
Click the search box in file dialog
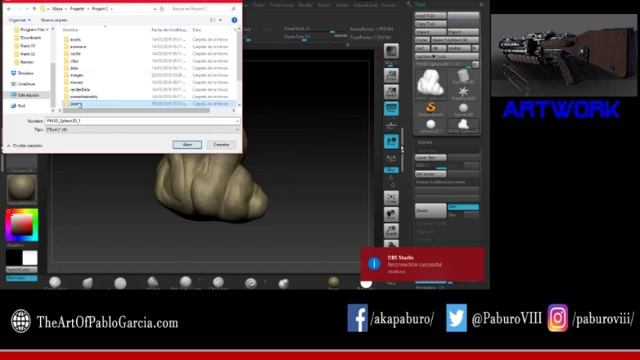(203, 9)
